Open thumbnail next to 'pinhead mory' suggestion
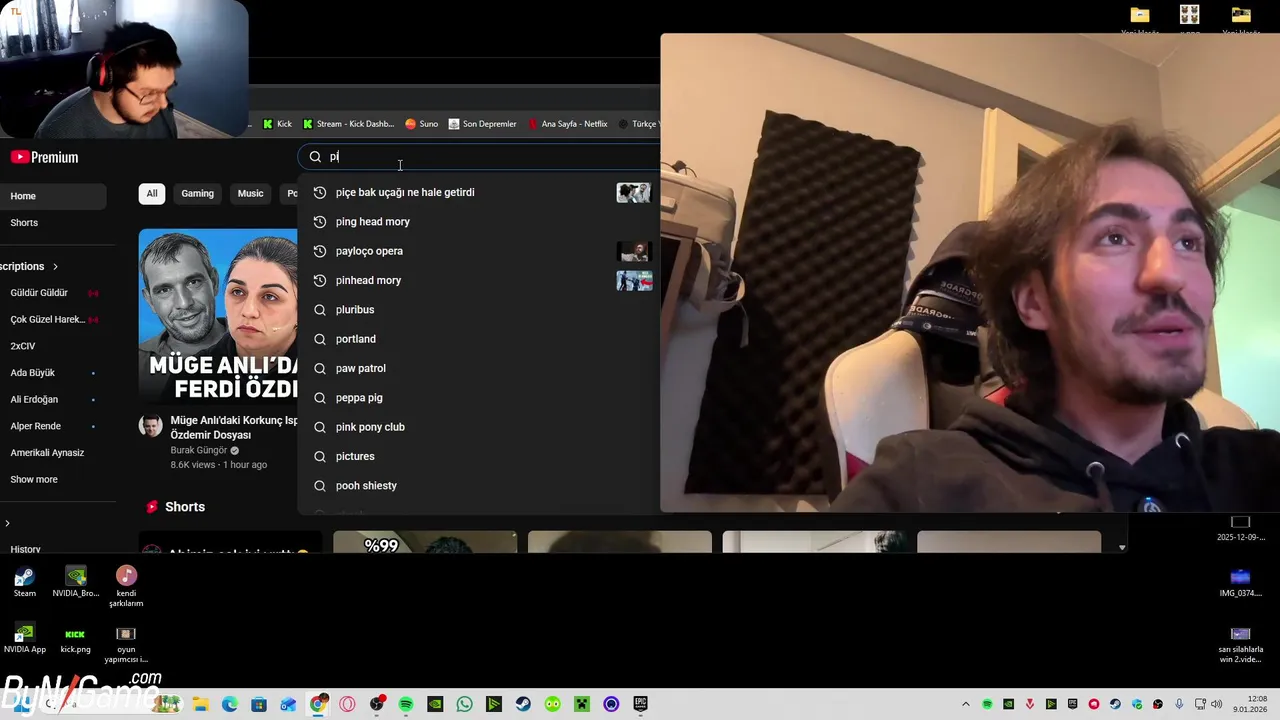Viewport: 1280px width, 720px height. point(634,281)
